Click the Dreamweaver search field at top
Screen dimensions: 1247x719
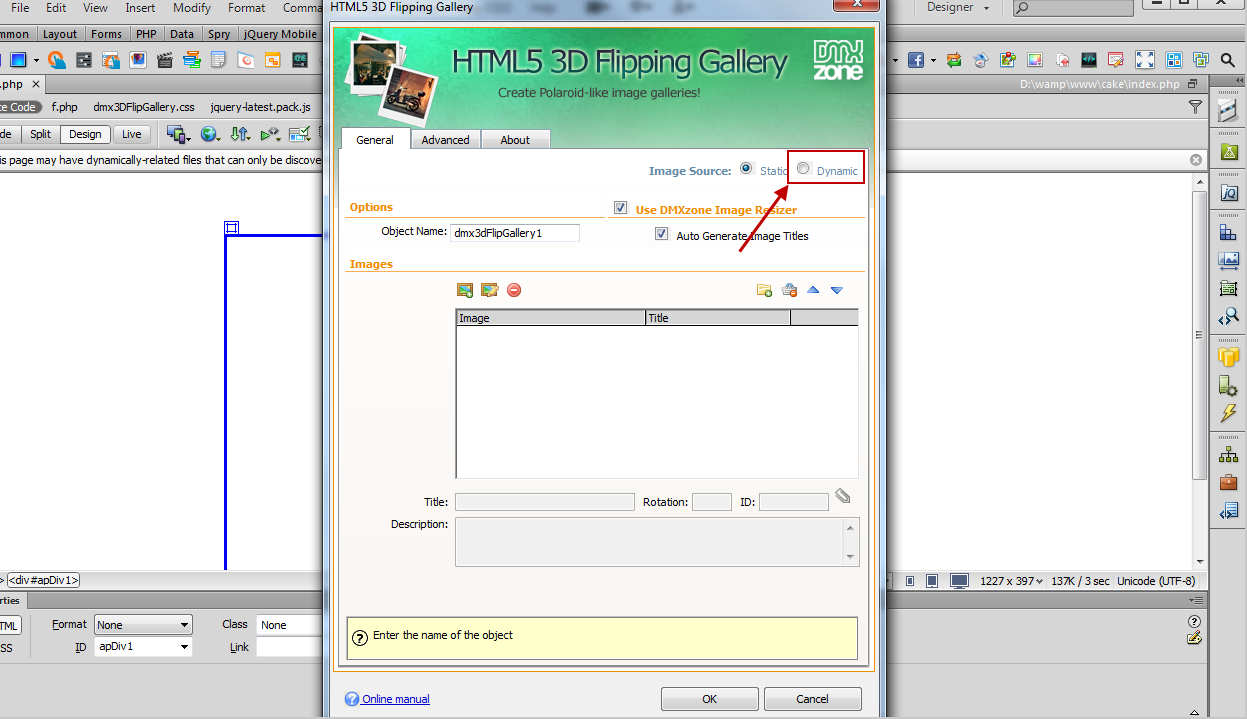click(x=1074, y=8)
